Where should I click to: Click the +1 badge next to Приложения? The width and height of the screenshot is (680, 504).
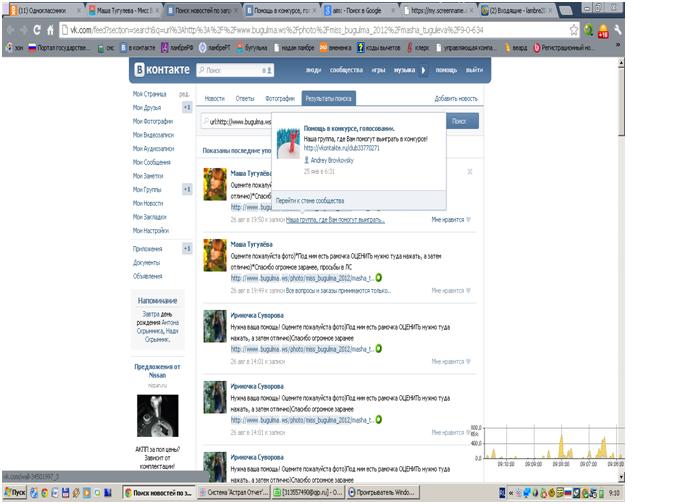(186, 249)
